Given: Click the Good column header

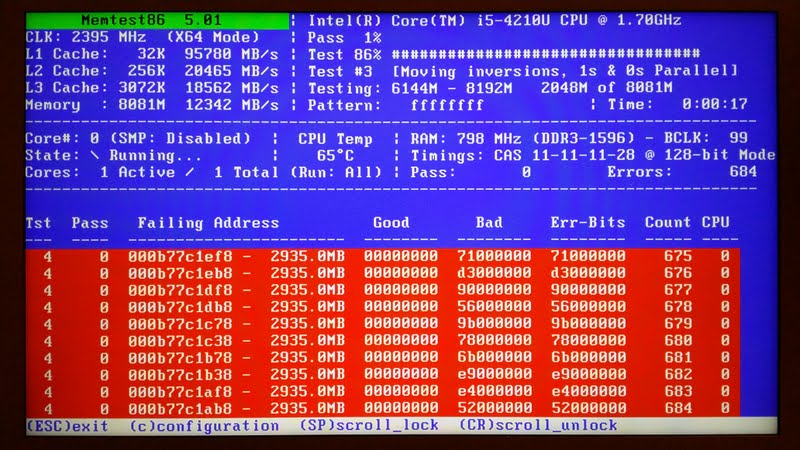Looking at the screenshot, I should 391,222.
